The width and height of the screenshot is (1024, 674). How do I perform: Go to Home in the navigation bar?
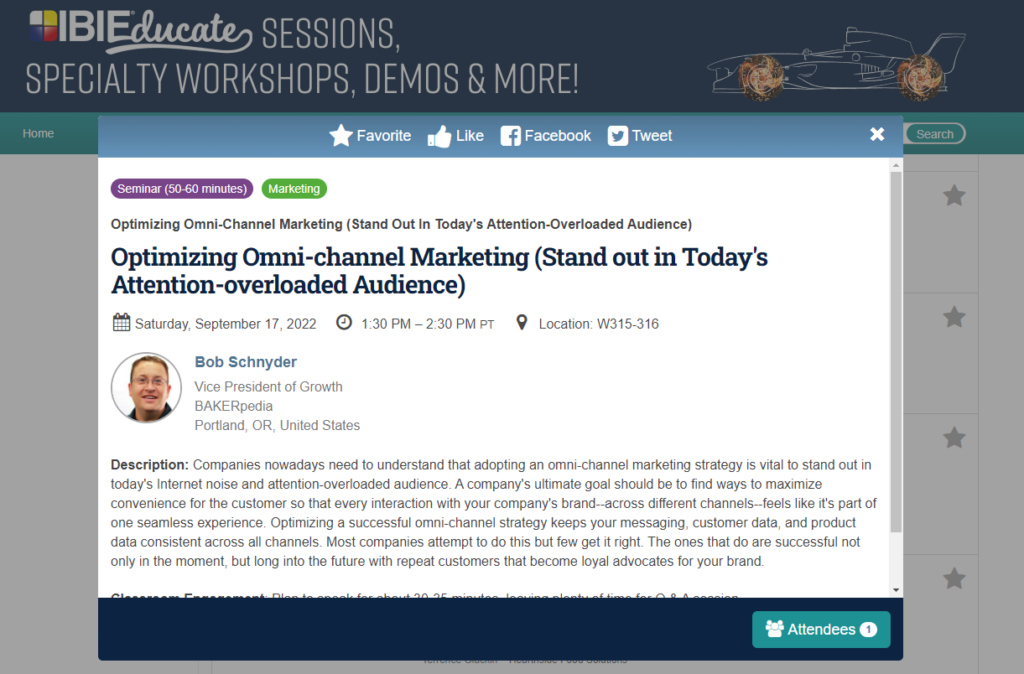coord(38,133)
